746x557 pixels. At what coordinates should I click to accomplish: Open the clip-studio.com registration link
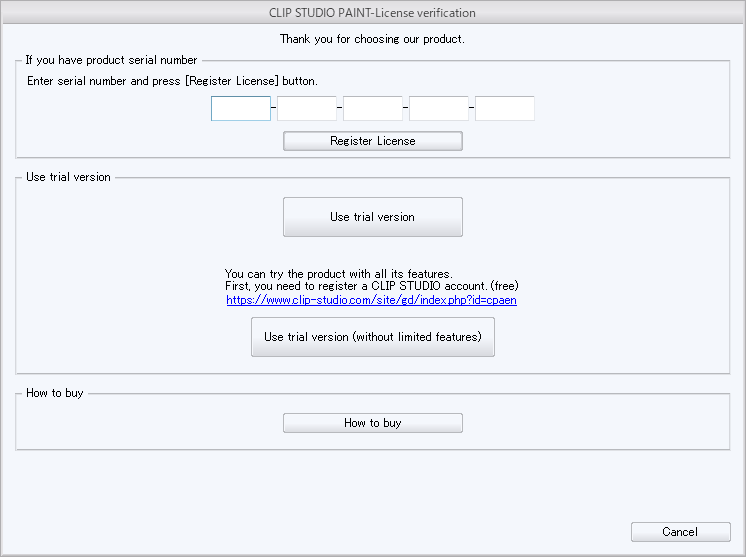point(371,300)
